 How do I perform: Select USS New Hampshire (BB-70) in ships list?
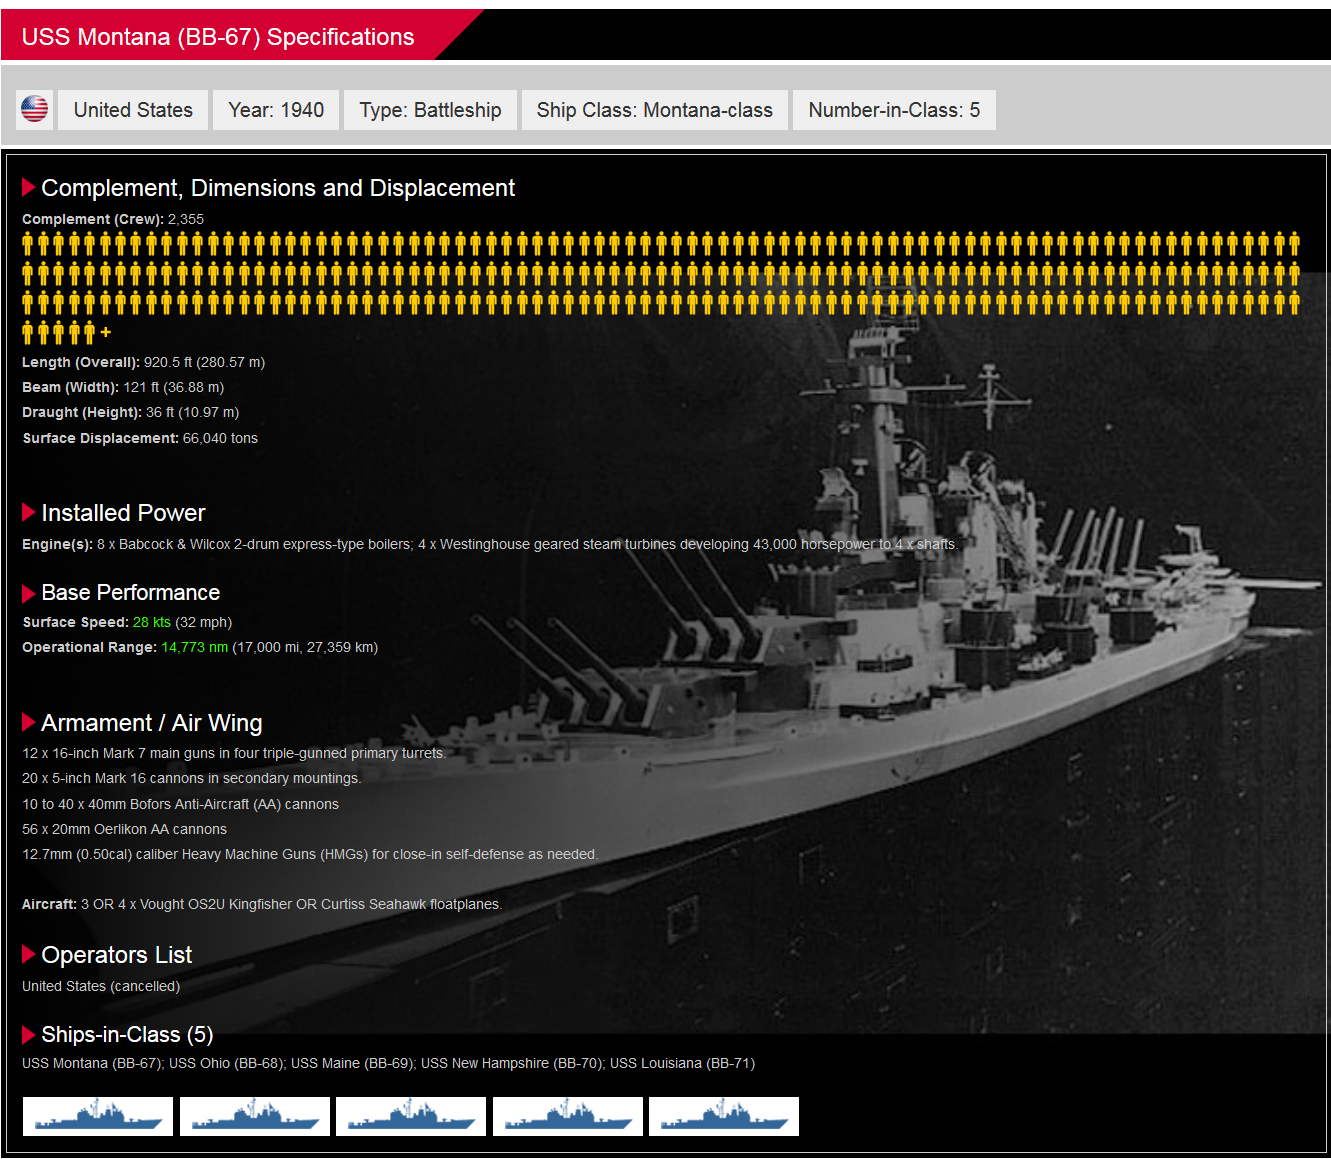[x=511, y=1063]
